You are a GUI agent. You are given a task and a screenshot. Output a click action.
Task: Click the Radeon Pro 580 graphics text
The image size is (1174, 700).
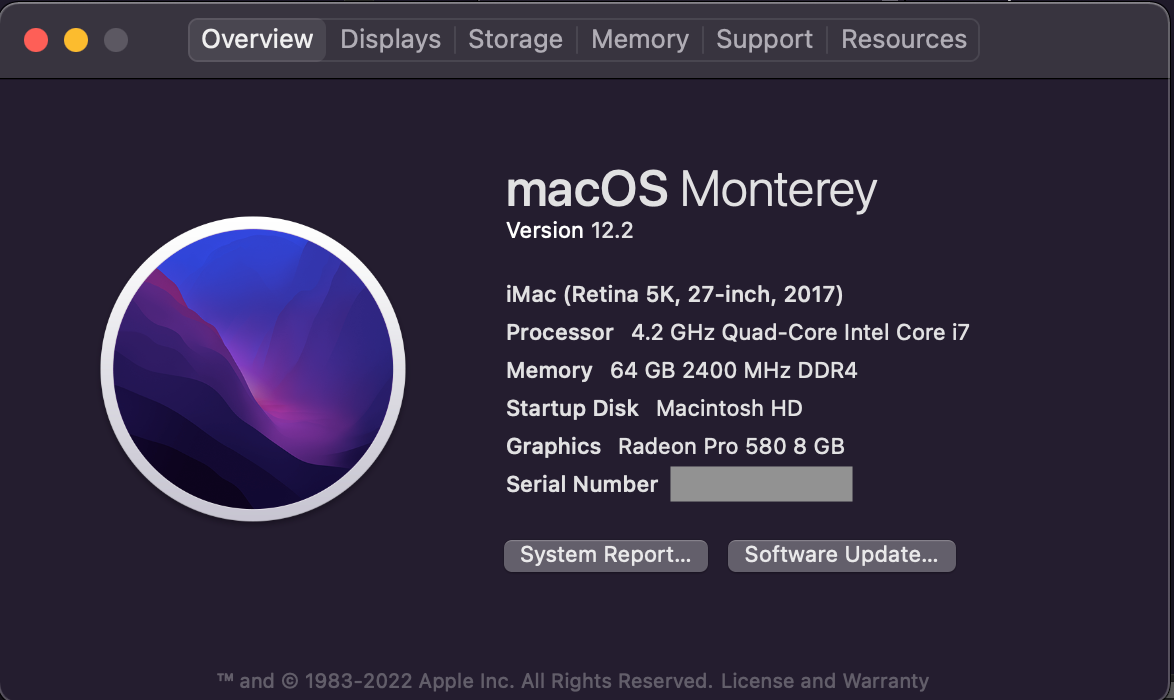click(731, 446)
